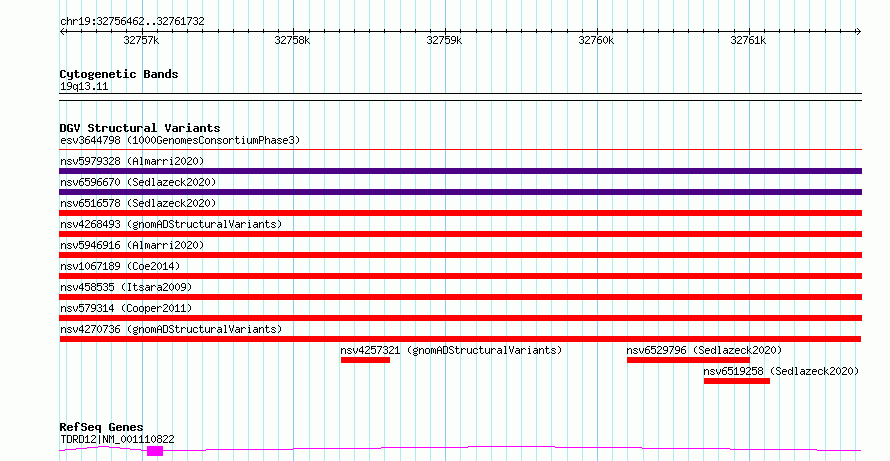Screen dimensions: 890x461
Task: Click the red bar under nsv5946916
Action: [460, 255]
